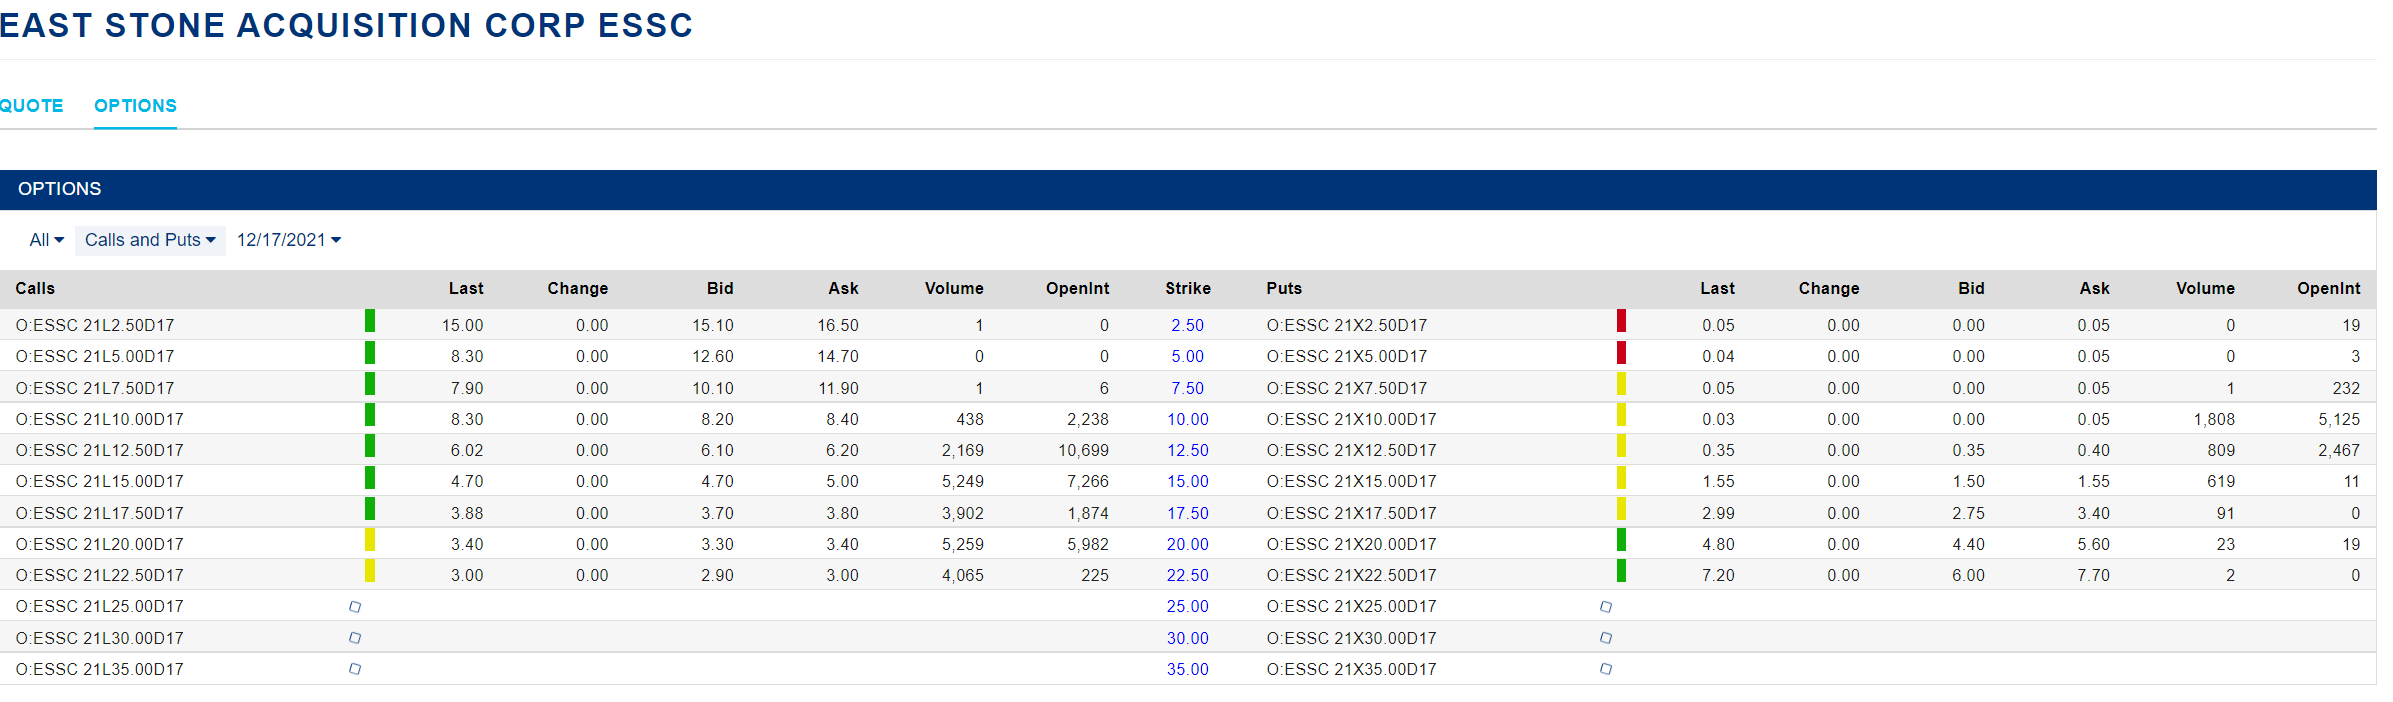Image resolution: width=2393 pixels, height=702 pixels.
Task: Open the QUOTE tab
Action: point(31,106)
